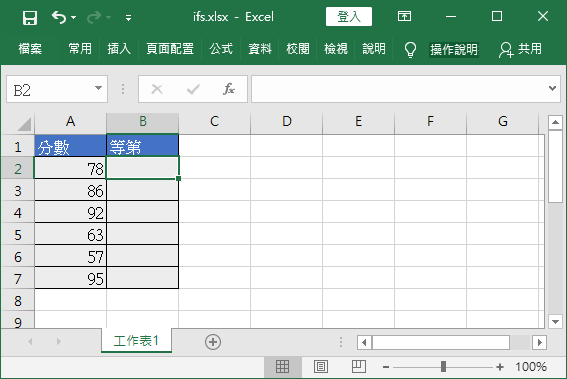Select column E header
The width and height of the screenshot is (567, 379).
tap(358, 122)
